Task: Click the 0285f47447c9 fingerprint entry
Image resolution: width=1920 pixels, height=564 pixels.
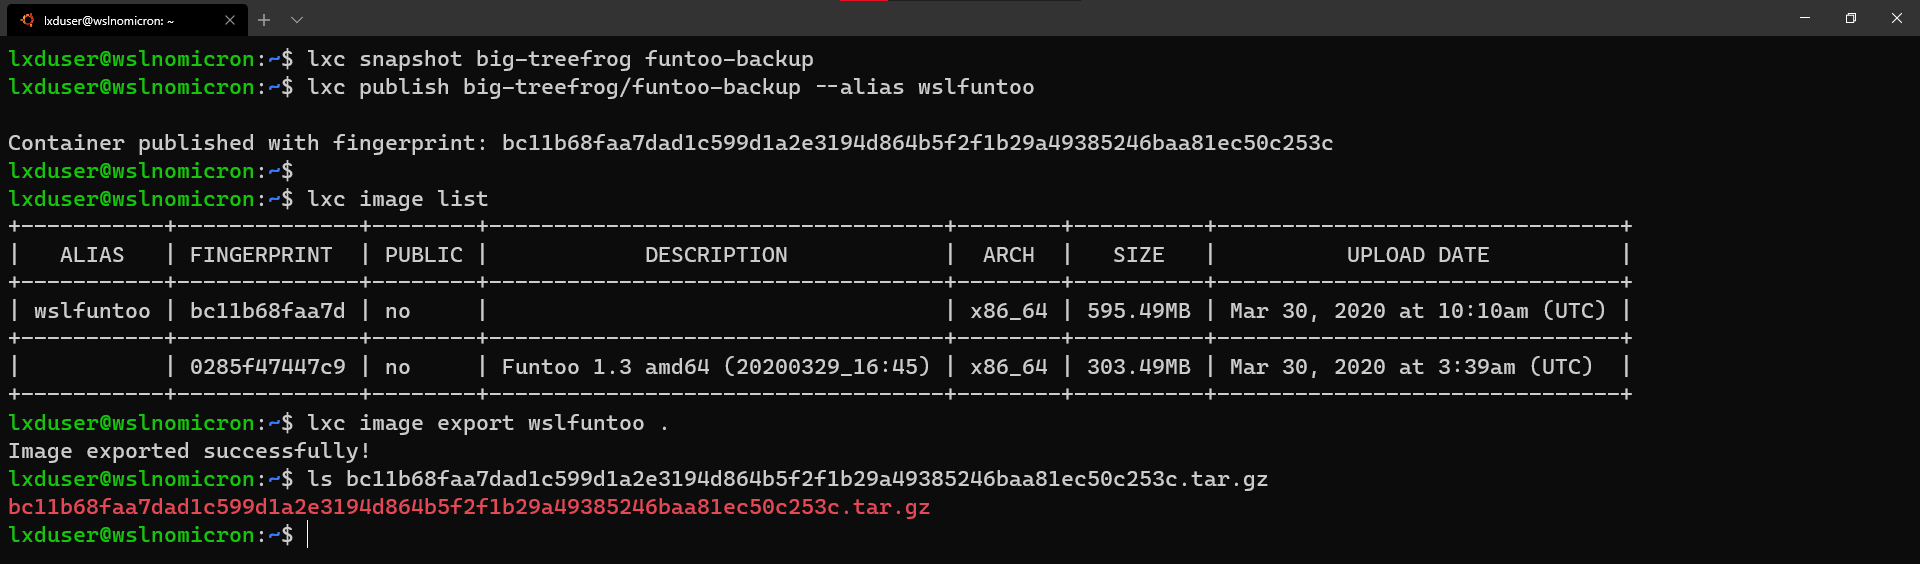Action: (267, 367)
